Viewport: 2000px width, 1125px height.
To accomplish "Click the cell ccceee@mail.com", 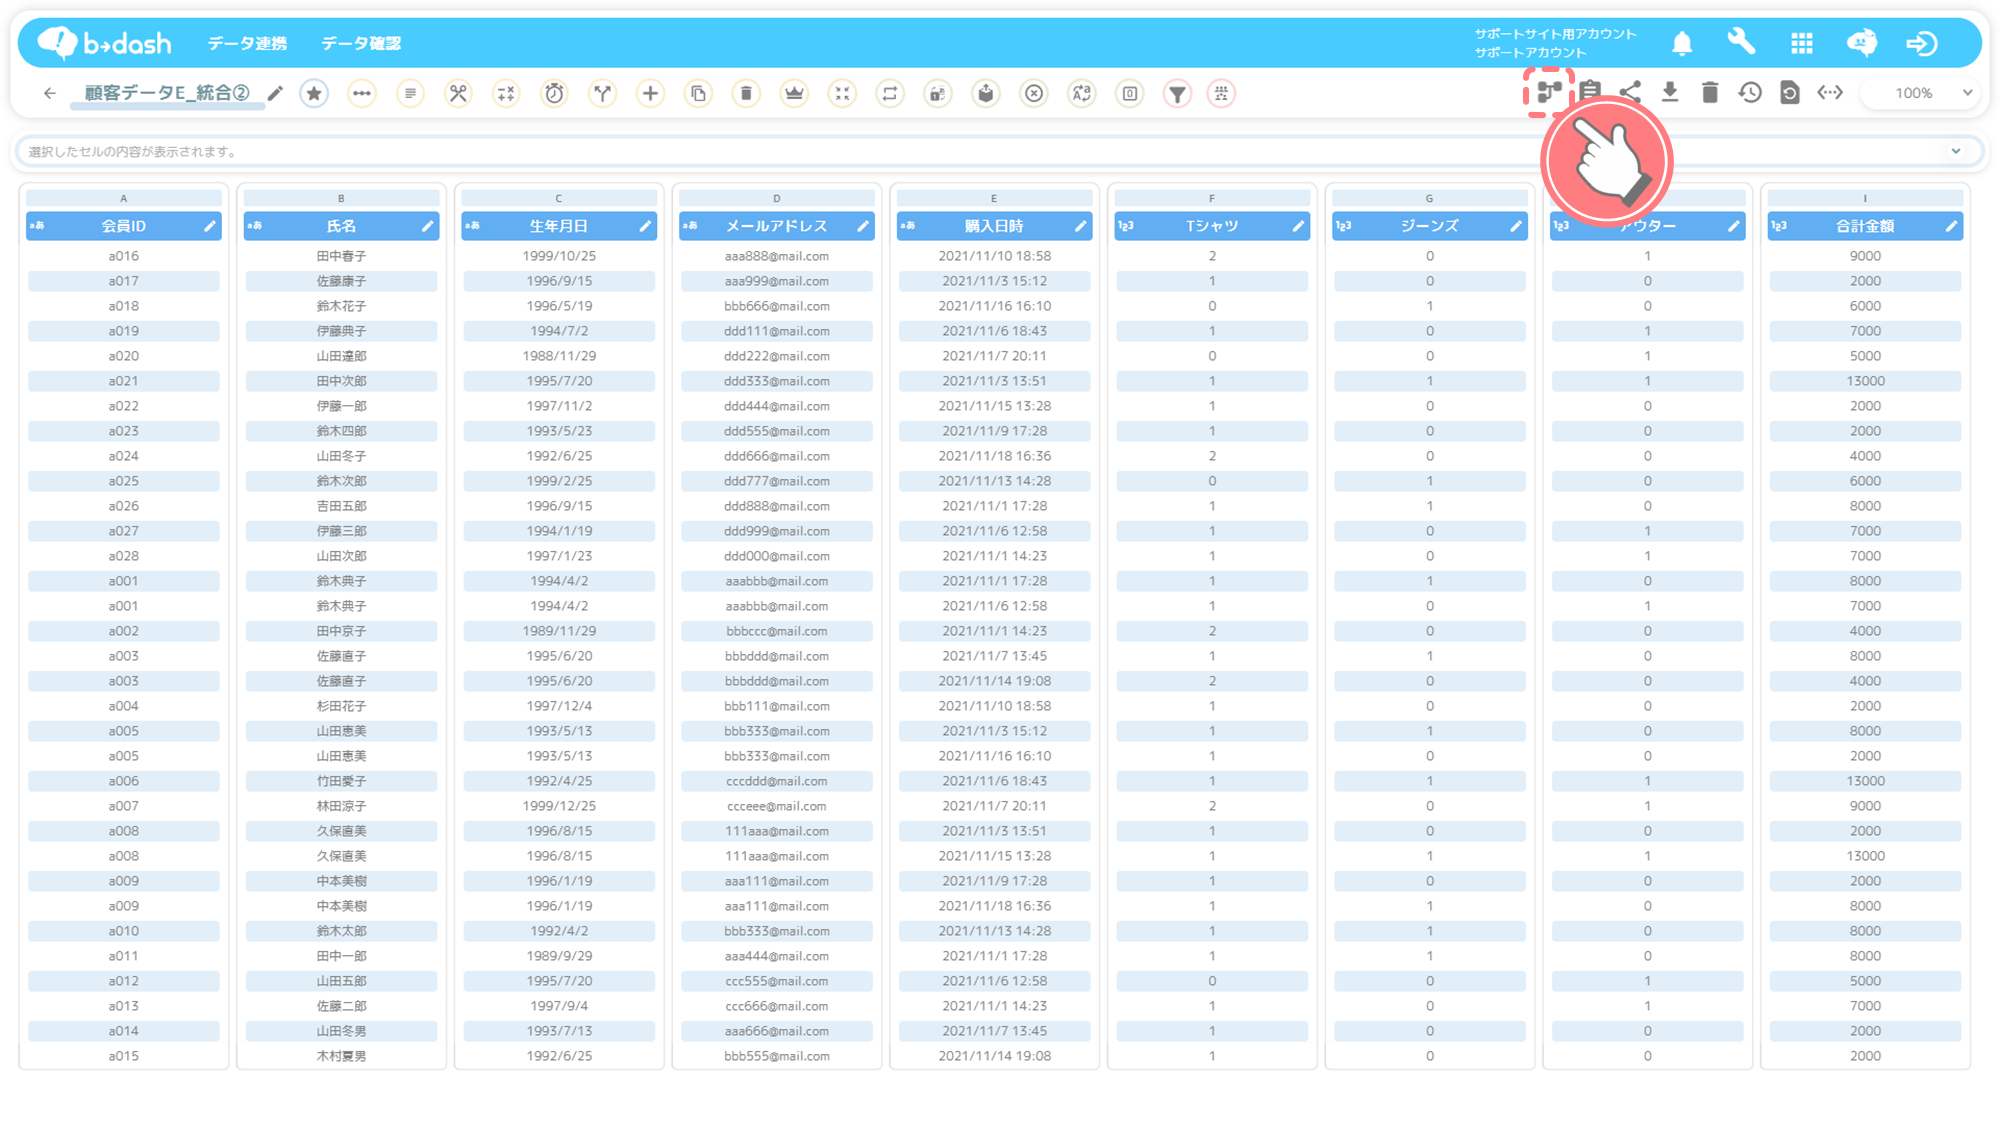I will coord(776,806).
